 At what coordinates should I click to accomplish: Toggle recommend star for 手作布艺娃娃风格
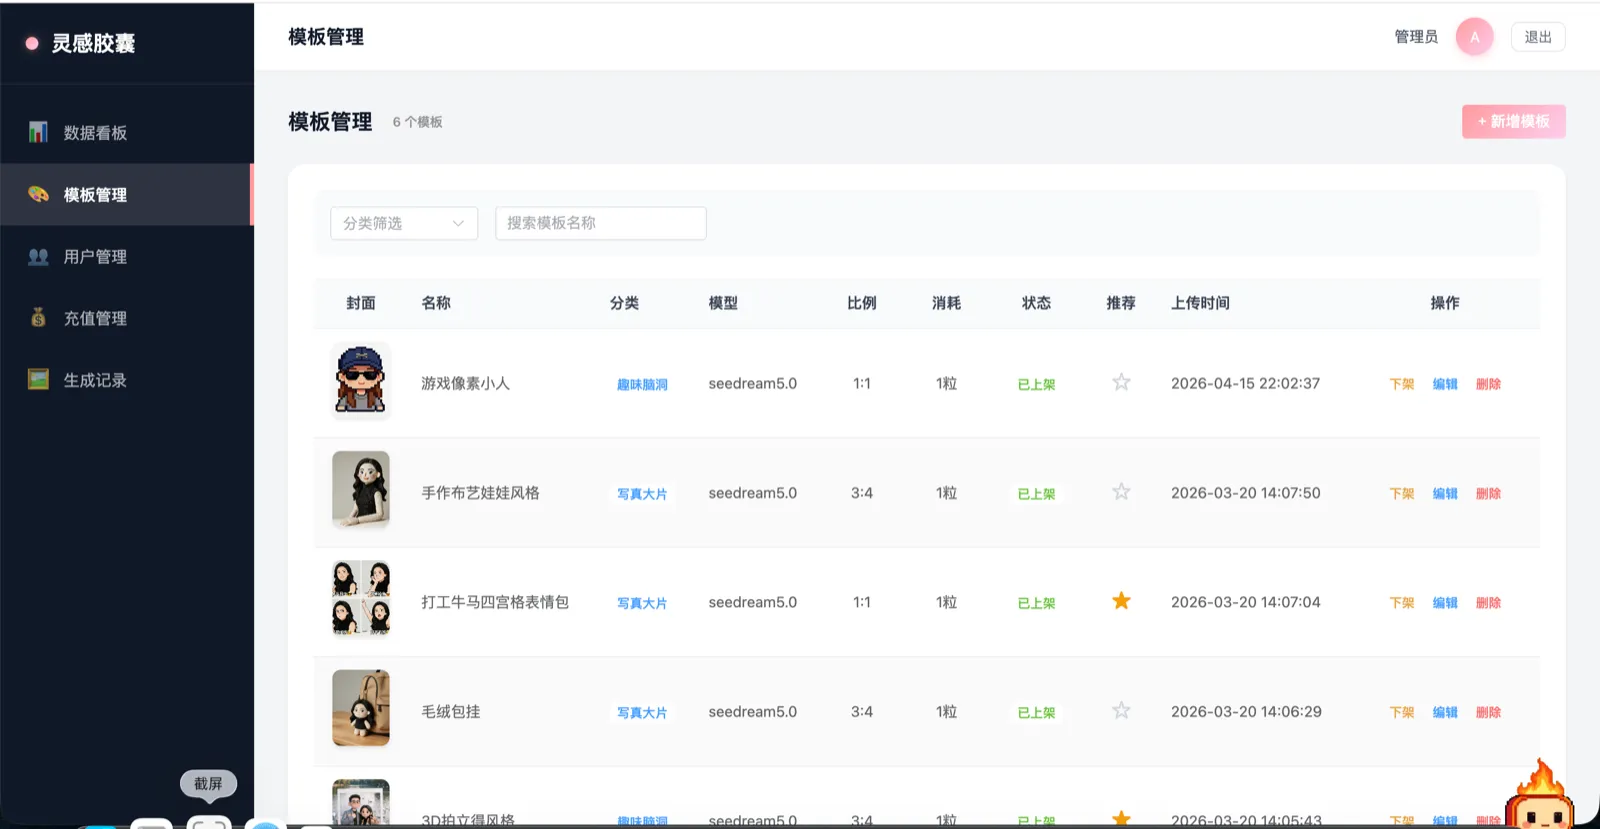click(x=1121, y=492)
